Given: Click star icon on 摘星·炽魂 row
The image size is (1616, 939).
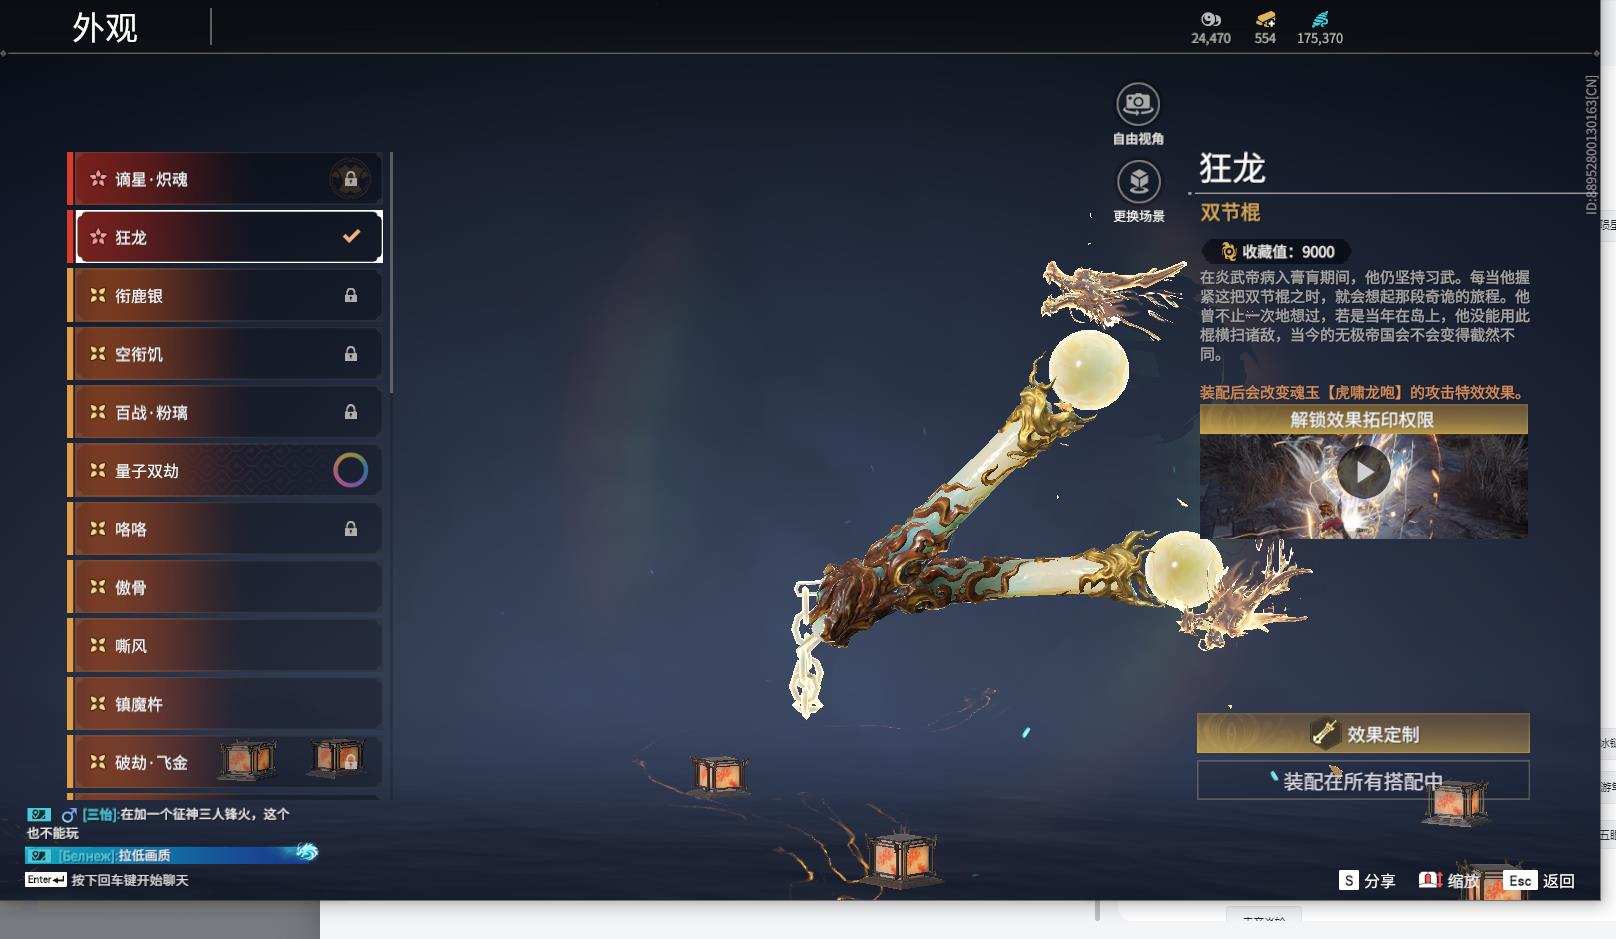Looking at the screenshot, I should (x=98, y=179).
